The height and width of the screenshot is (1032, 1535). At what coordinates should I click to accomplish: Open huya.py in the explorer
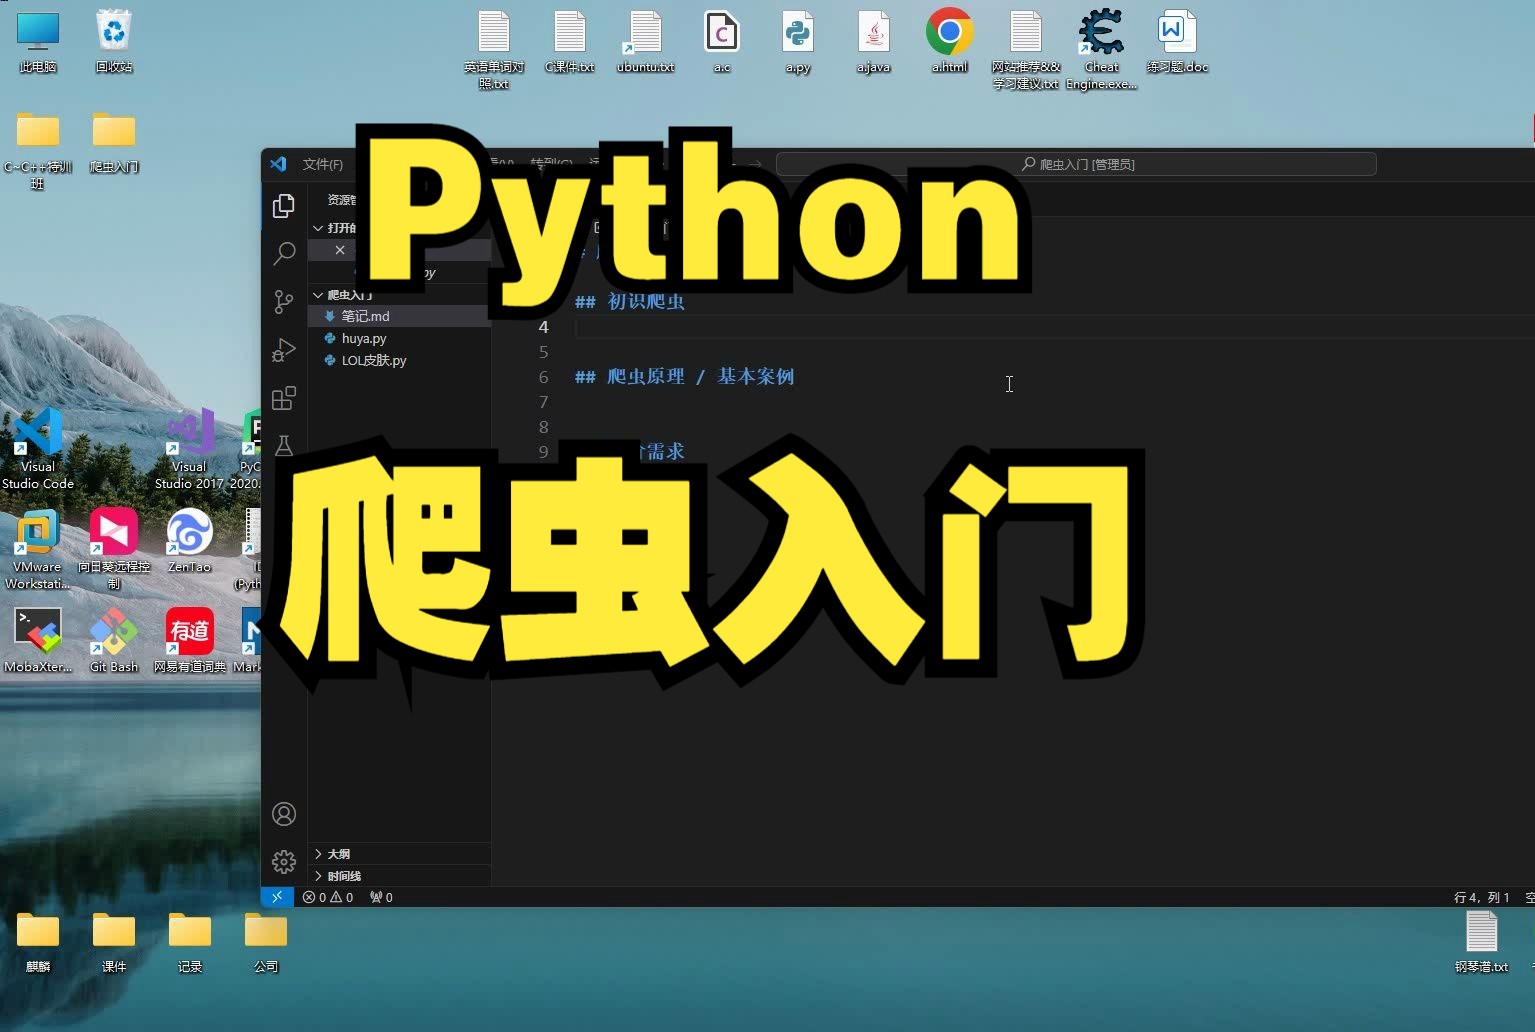click(x=399, y=338)
